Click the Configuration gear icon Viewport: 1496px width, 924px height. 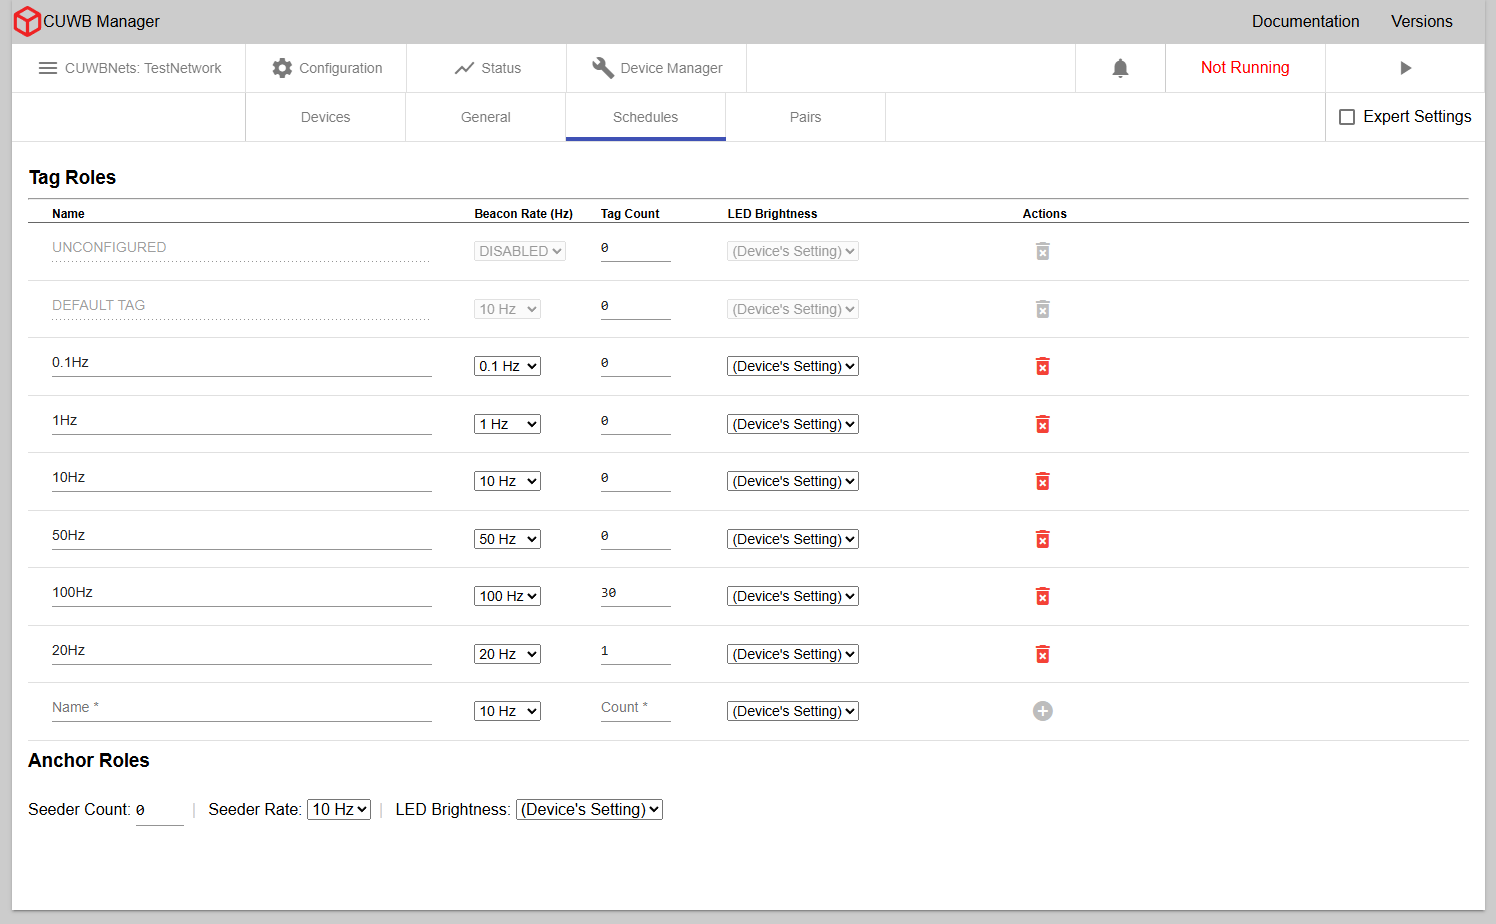pyautogui.click(x=282, y=68)
